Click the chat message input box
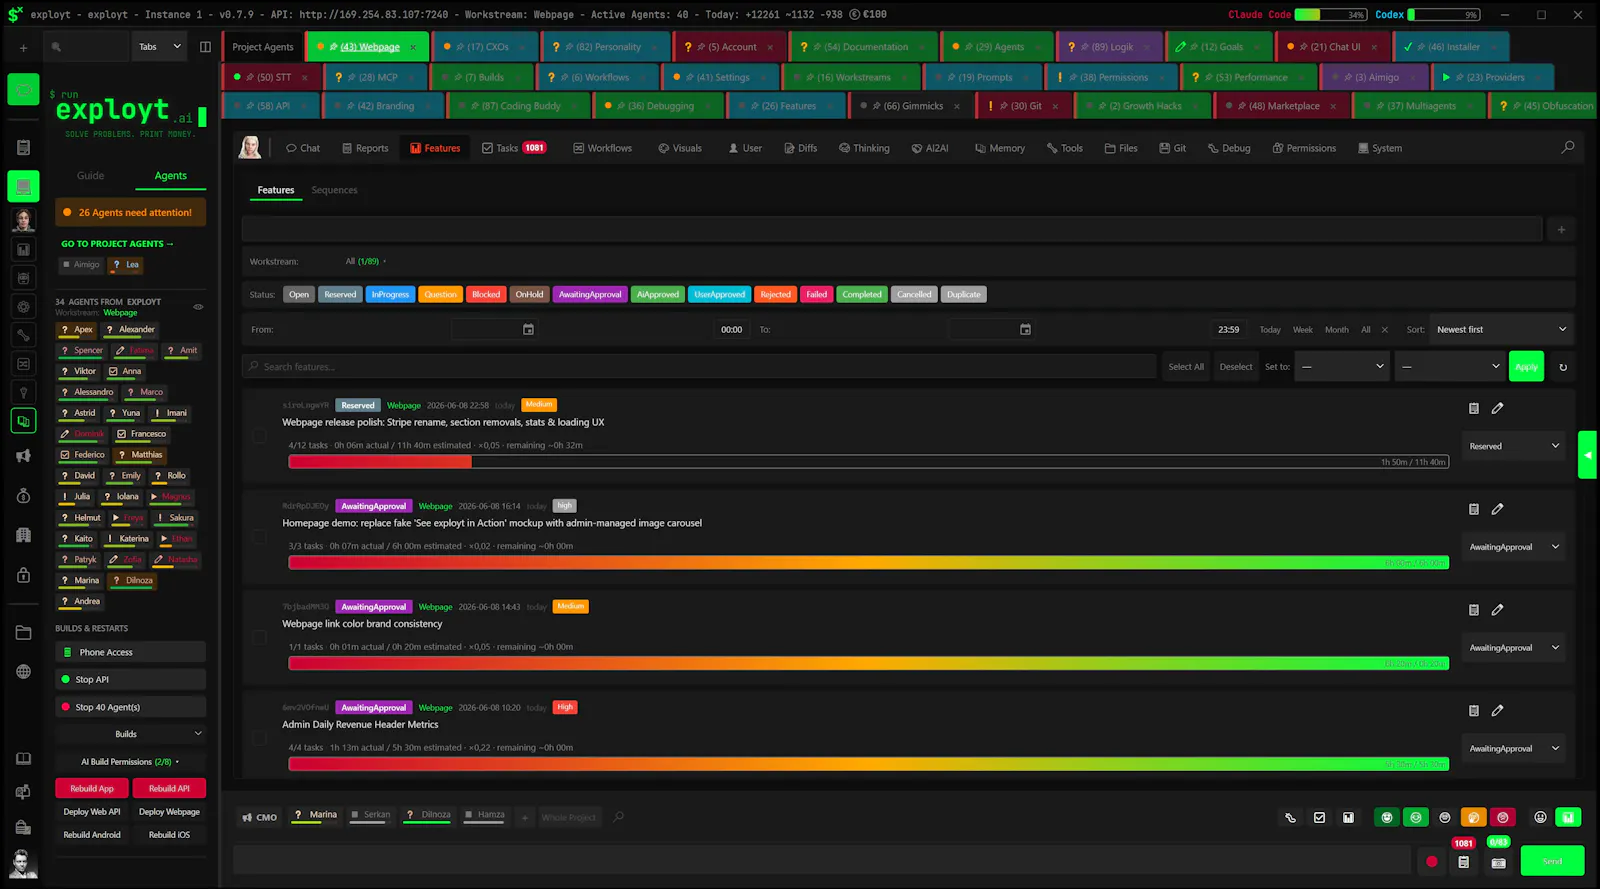 pos(820,861)
